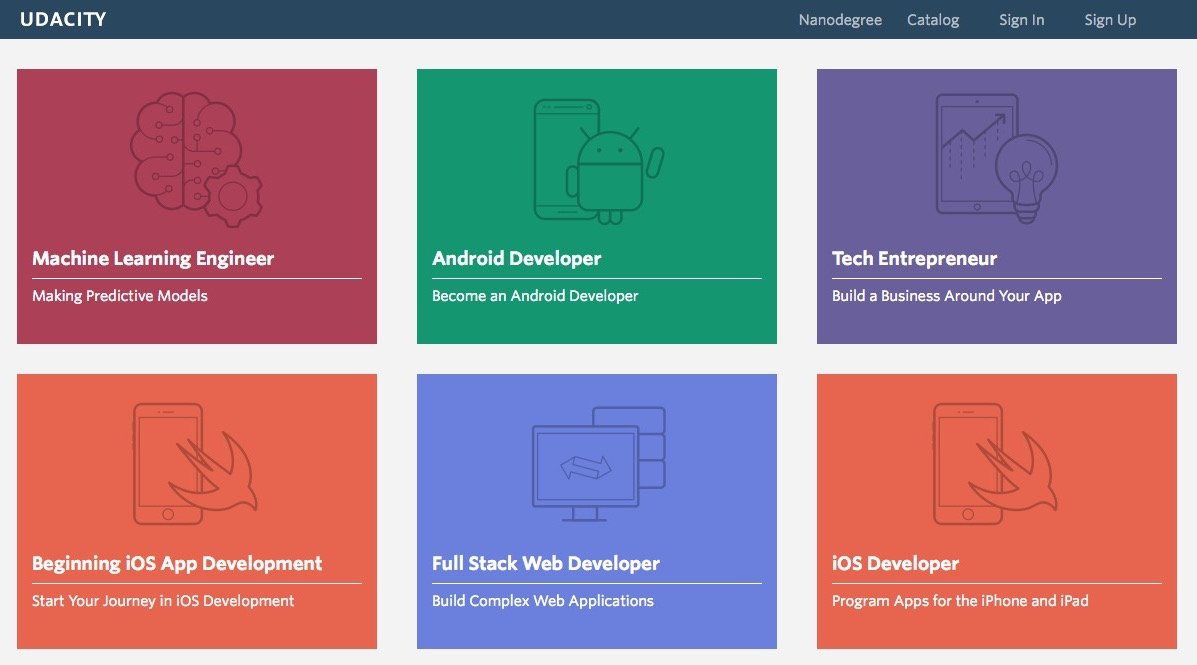
Task: Open the Tech Entrepreneur heading link
Action: pyautogui.click(x=914, y=259)
